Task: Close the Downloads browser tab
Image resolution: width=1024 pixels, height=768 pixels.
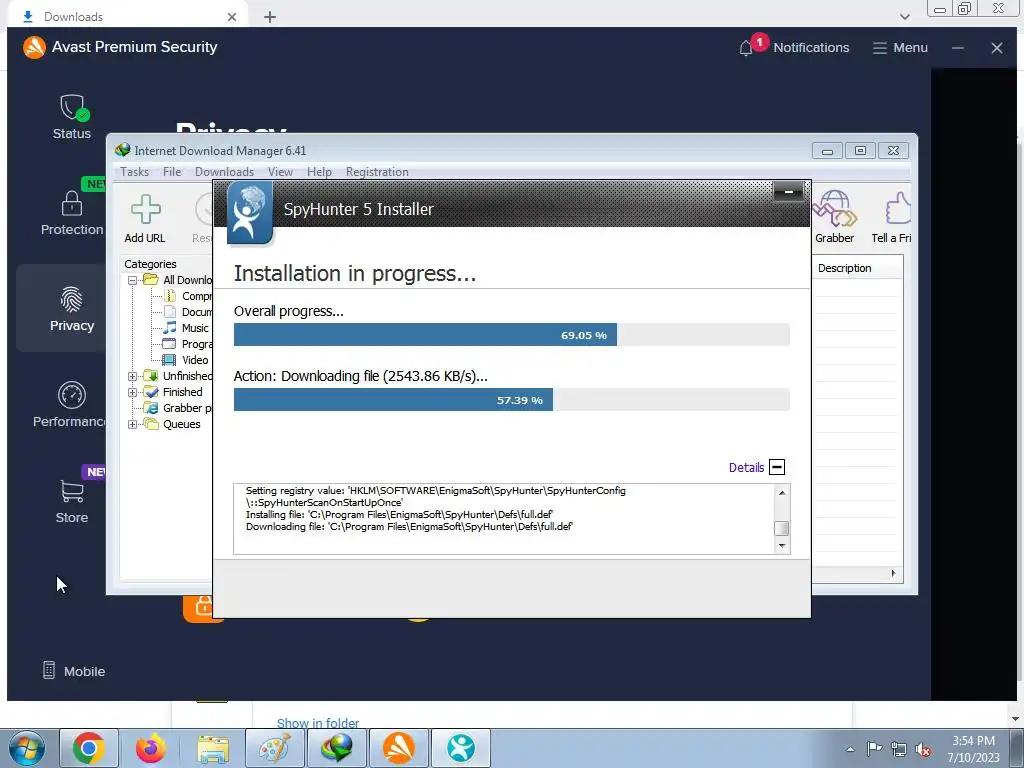Action: (232, 17)
